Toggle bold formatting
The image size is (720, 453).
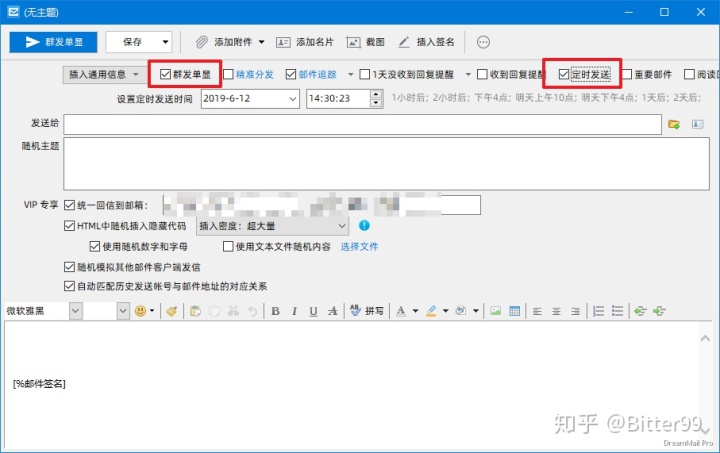276,311
